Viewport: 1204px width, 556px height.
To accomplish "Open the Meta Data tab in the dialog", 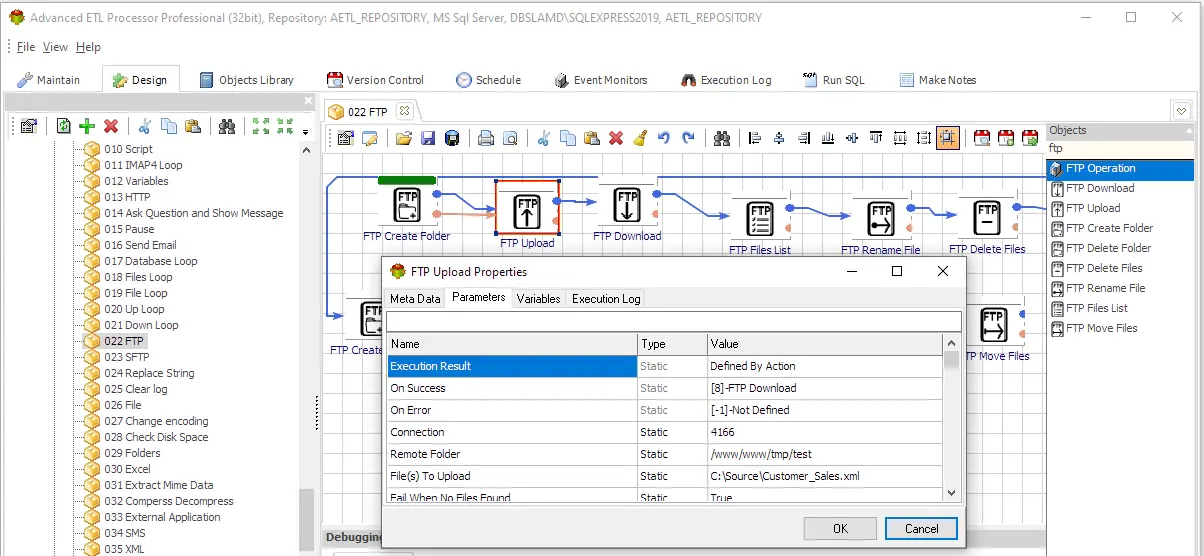I will (415, 299).
